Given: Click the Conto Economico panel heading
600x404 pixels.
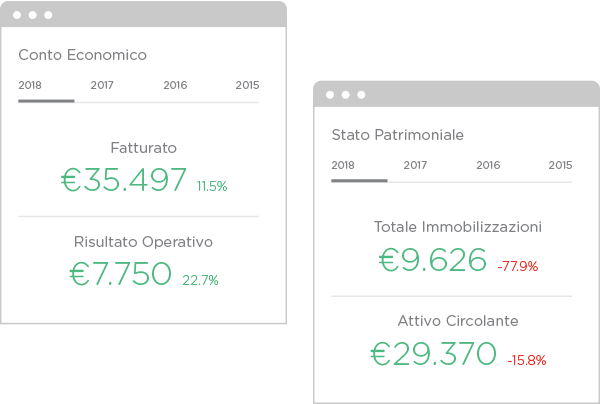Looking at the screenshot, I should pyautogui.click(x=82, y=55).
